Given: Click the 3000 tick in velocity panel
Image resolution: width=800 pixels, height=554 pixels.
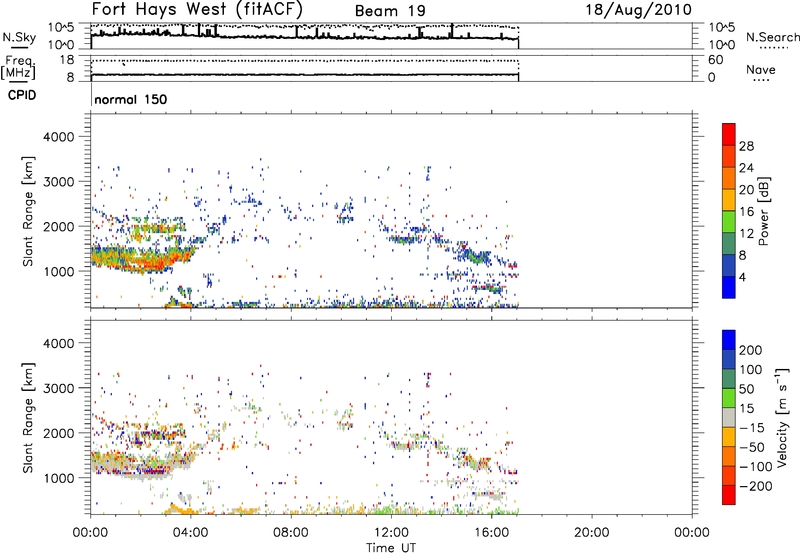Looking at the screenshot, I should click(58, 388).
